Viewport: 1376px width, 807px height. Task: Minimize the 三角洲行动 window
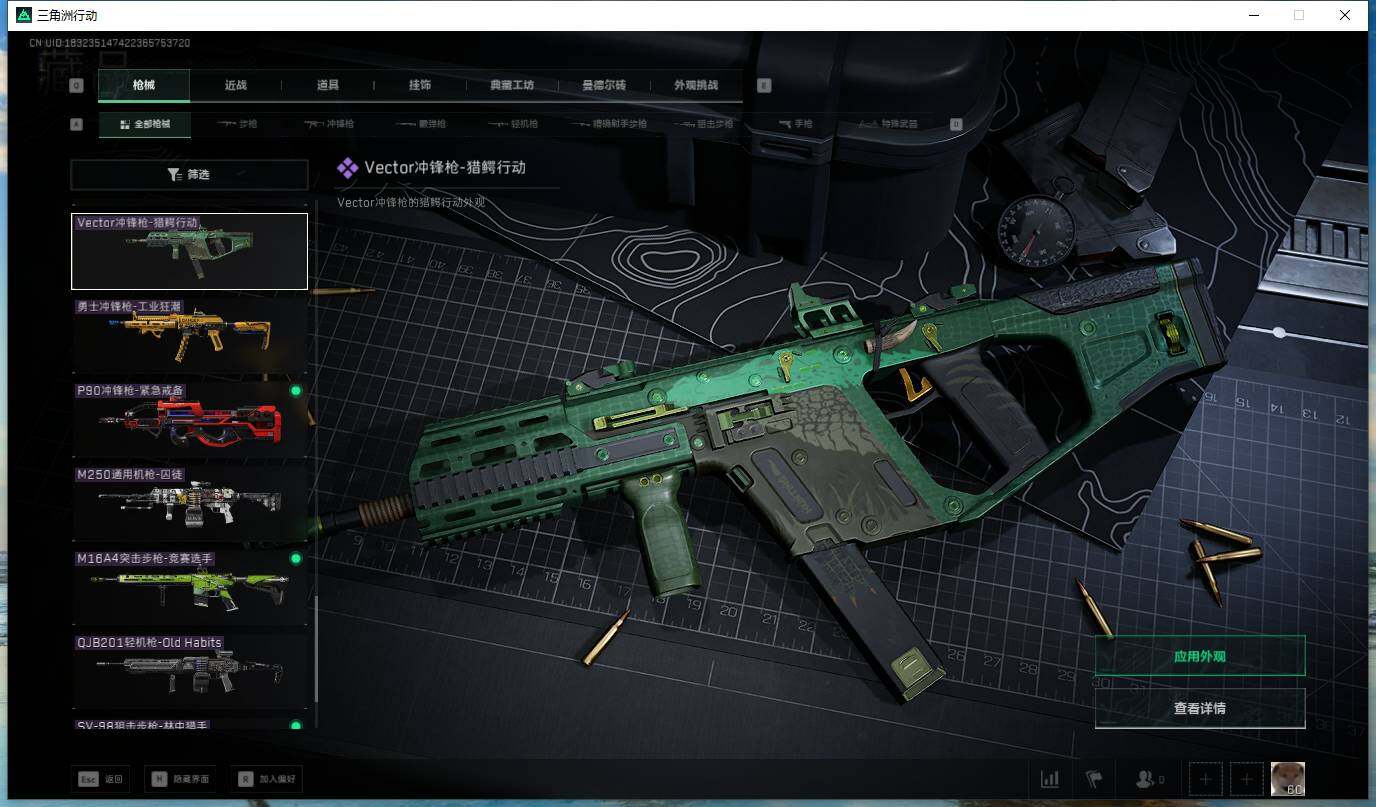[x=1253, y=15]
